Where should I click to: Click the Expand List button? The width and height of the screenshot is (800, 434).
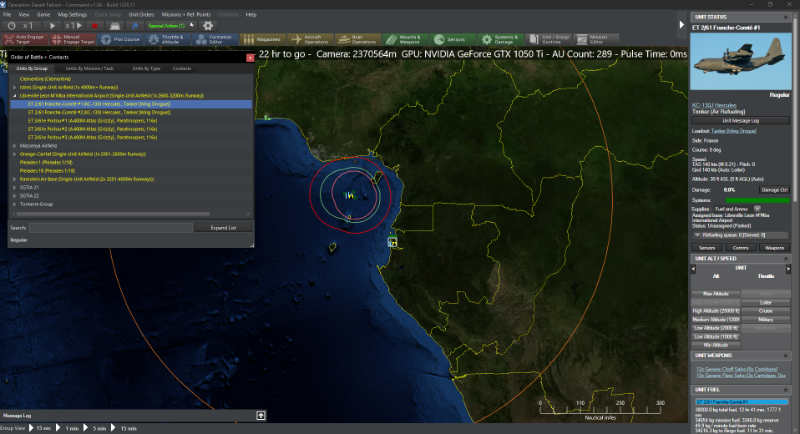(x=223, y=227)
